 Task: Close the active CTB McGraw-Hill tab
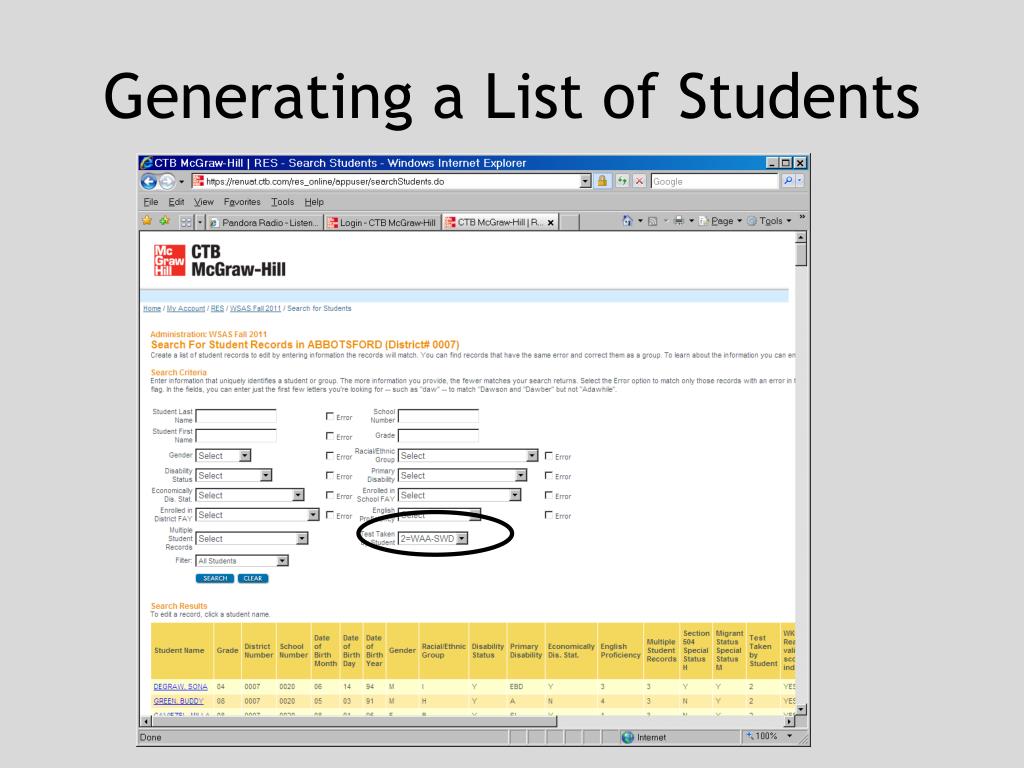(551, 223)
